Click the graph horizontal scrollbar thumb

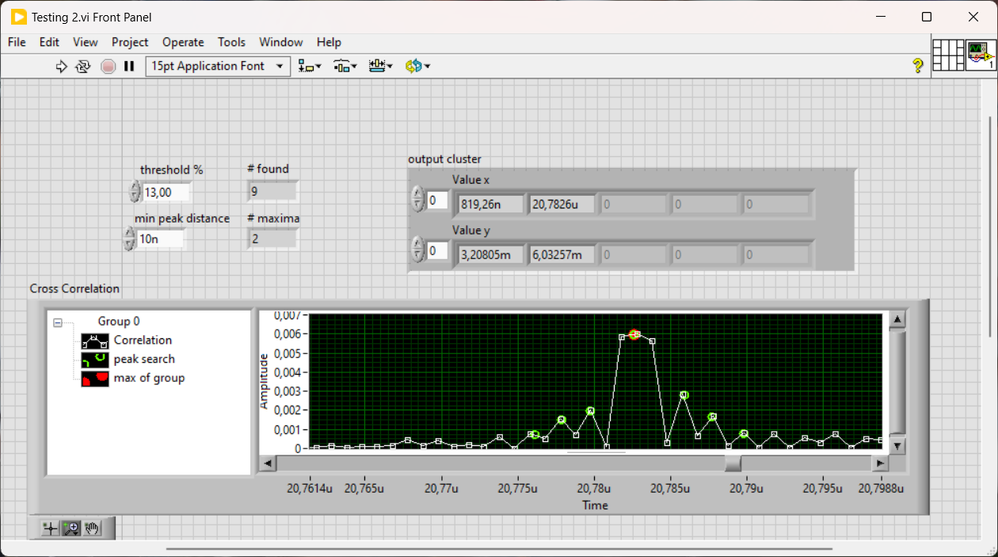pos(733,463)
